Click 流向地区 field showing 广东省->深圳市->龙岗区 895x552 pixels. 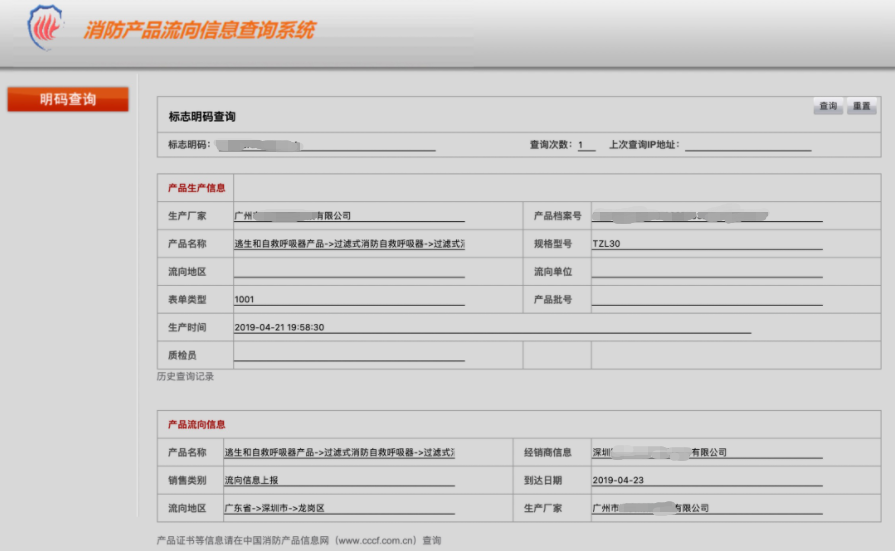tap(338, 508)
